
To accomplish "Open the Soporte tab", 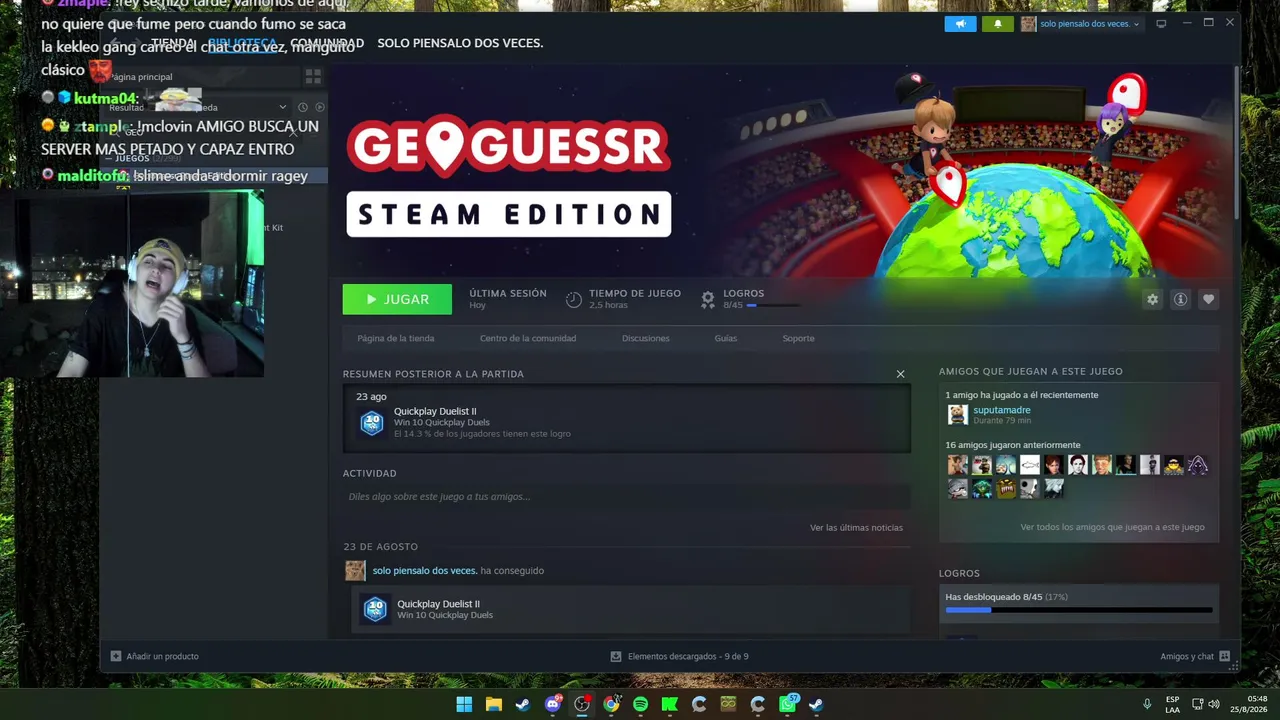I will [x=798, y=338].
